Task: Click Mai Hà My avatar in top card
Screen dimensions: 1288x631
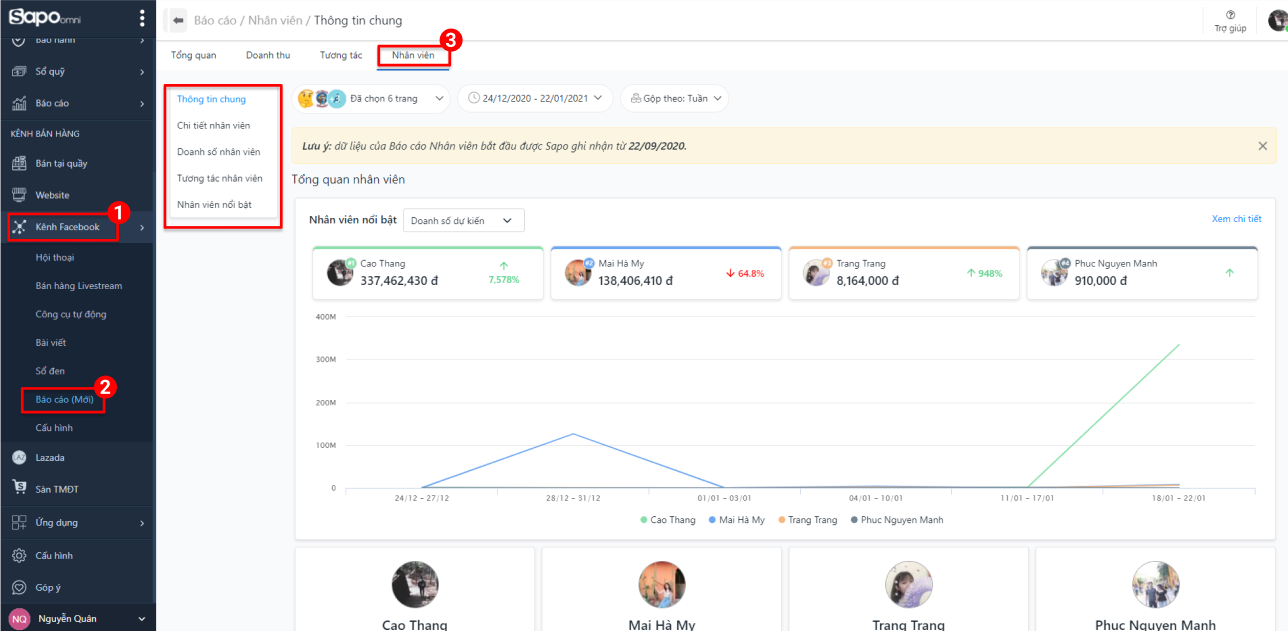Action: tap(578, 272)
